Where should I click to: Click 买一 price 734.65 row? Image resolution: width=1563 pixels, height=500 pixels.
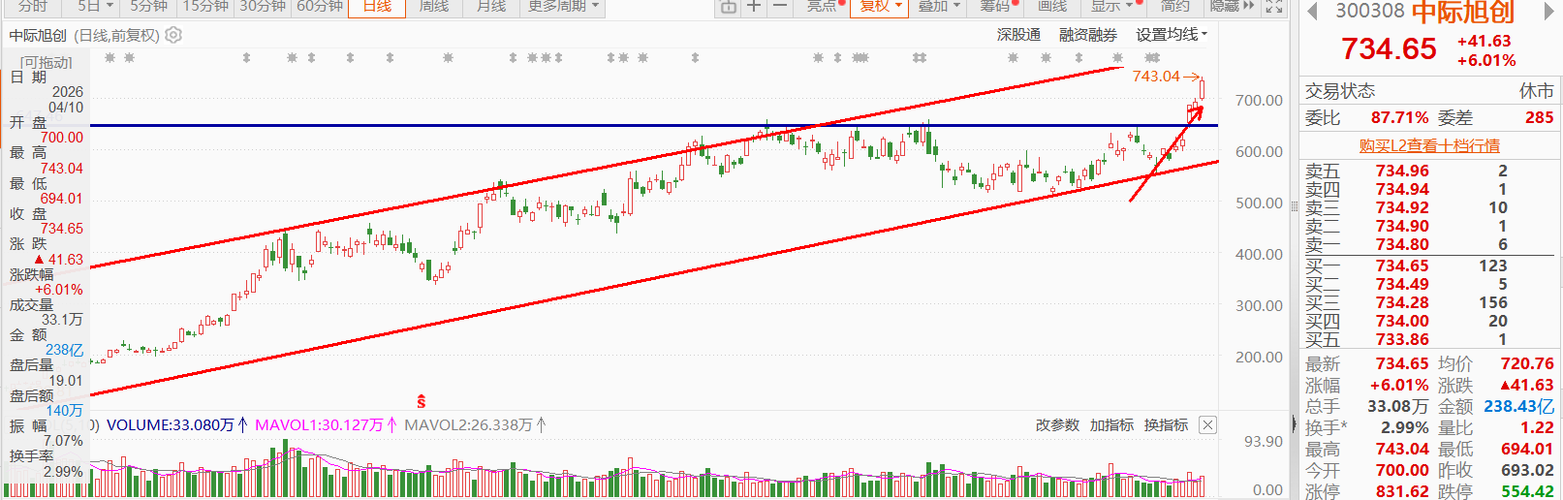[x=1429, y=265]
